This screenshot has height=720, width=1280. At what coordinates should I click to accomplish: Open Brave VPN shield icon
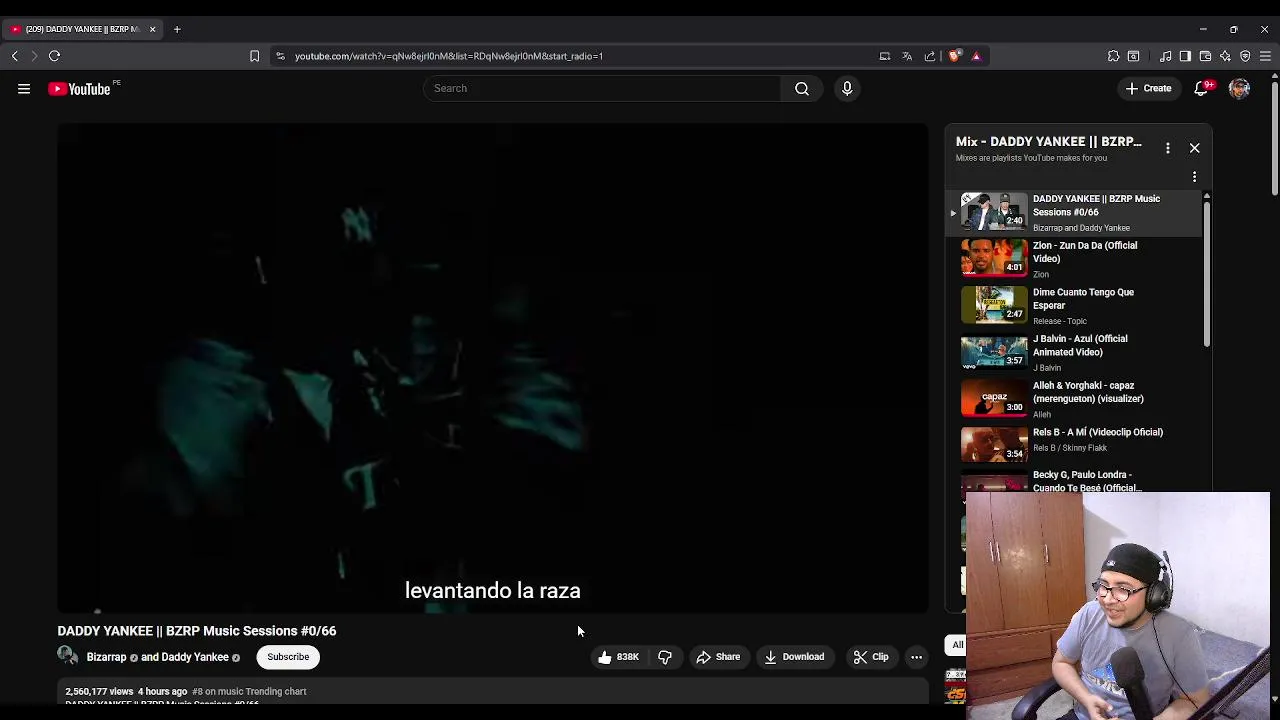pos(1245,56)
